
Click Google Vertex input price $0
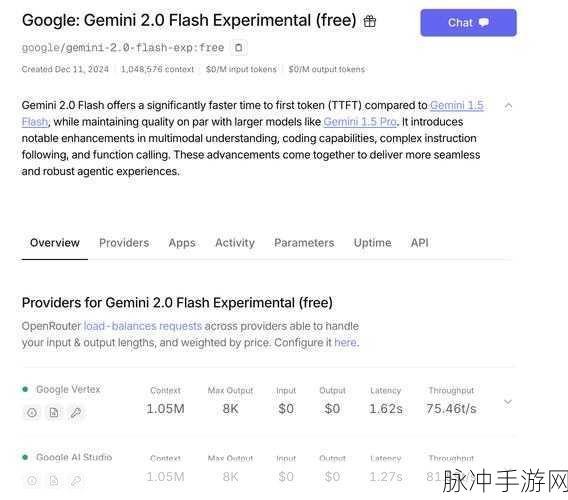coord(286,409)
